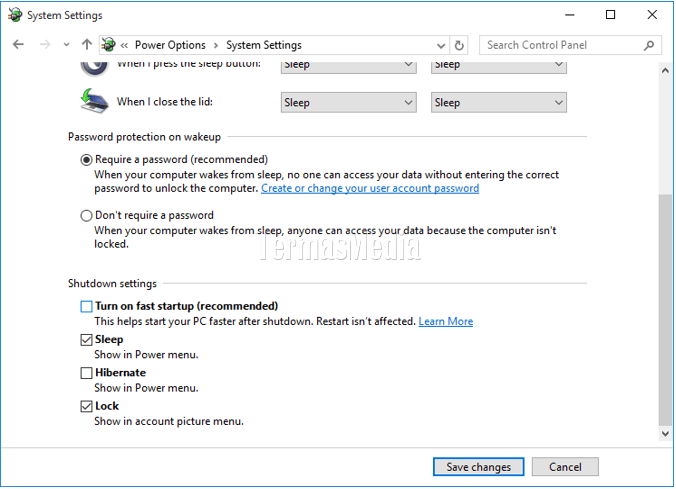Click the System Settings title bar icon
This screenshot has width=676, height=489.
point(15,15)
